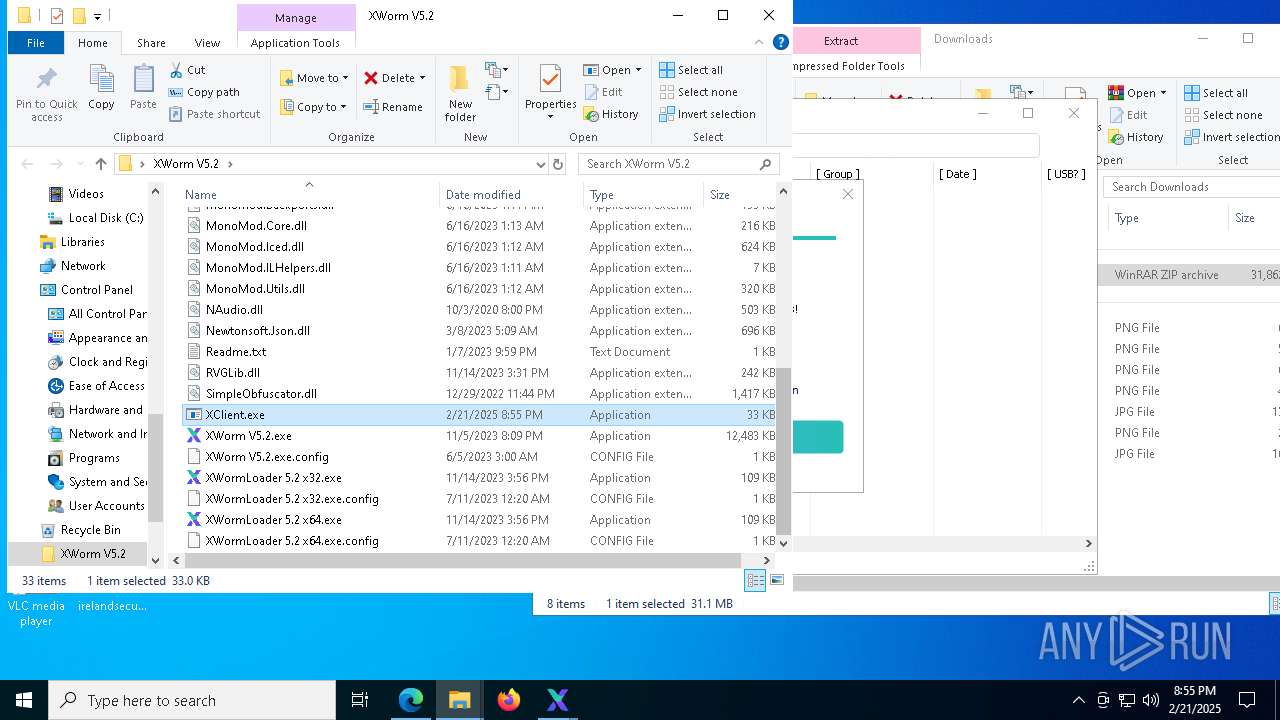Open the Move to dropdown
Screen dimensions: 1280x720
coord(314,78)
